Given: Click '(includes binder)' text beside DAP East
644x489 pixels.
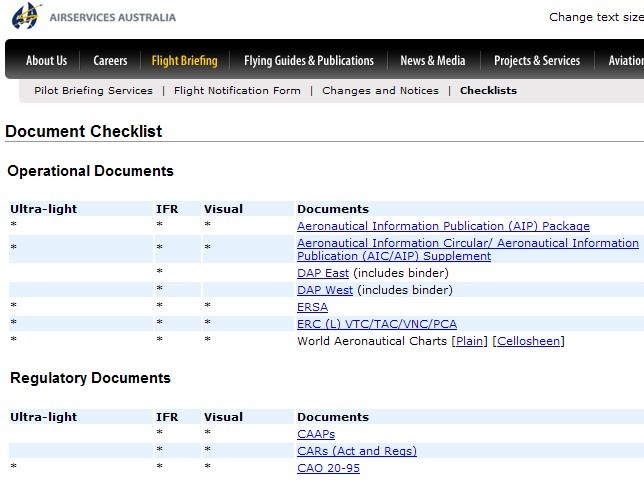Looking at the screenshot, I should tap(401, 273).
